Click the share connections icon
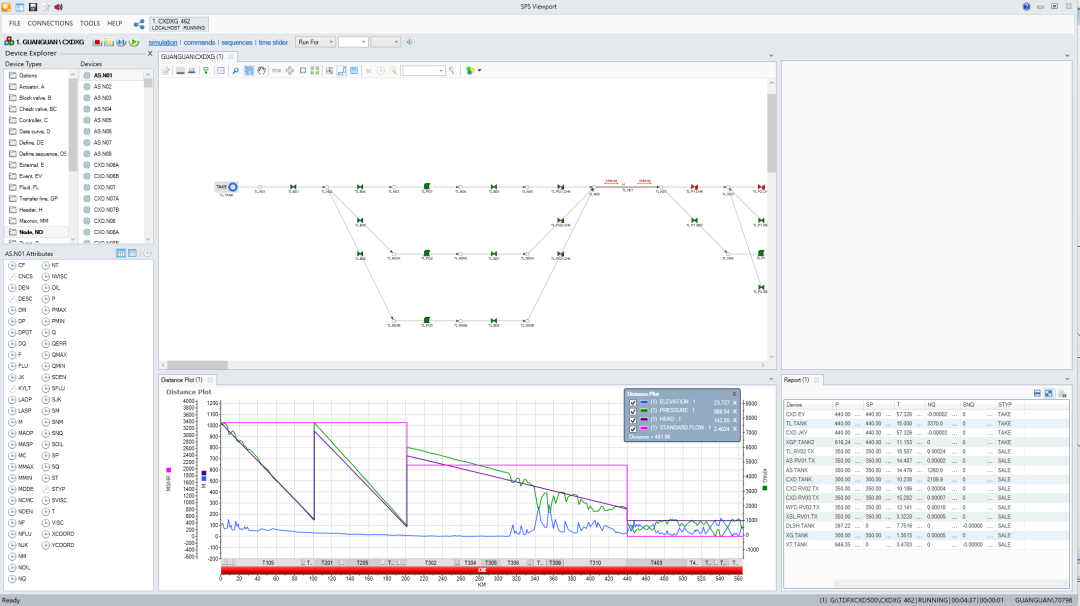Viewport: 1080px width, 606px height. pos(139,24)
